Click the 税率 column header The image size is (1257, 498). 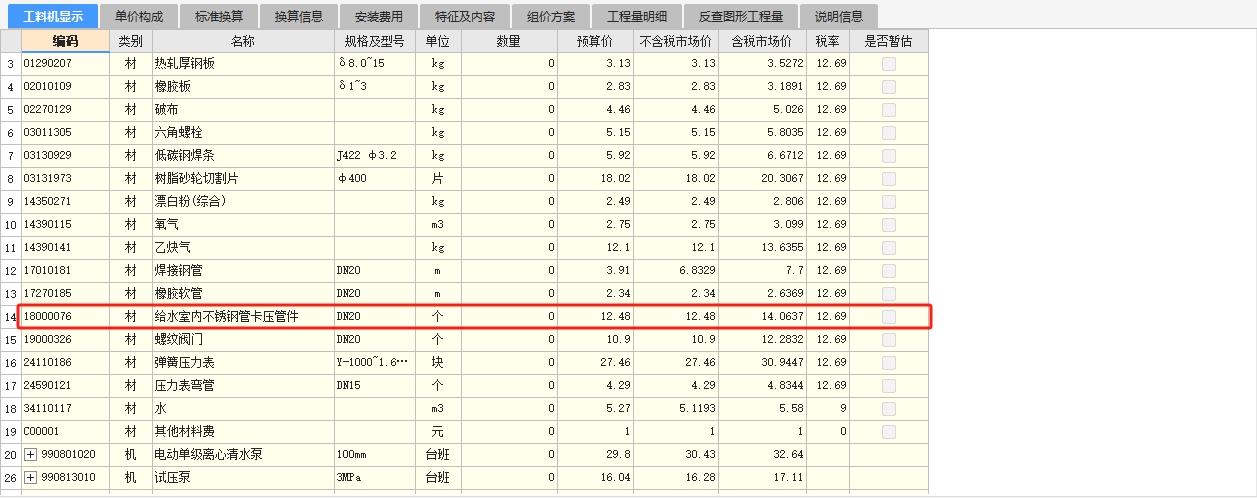click(x=828, y=41)
